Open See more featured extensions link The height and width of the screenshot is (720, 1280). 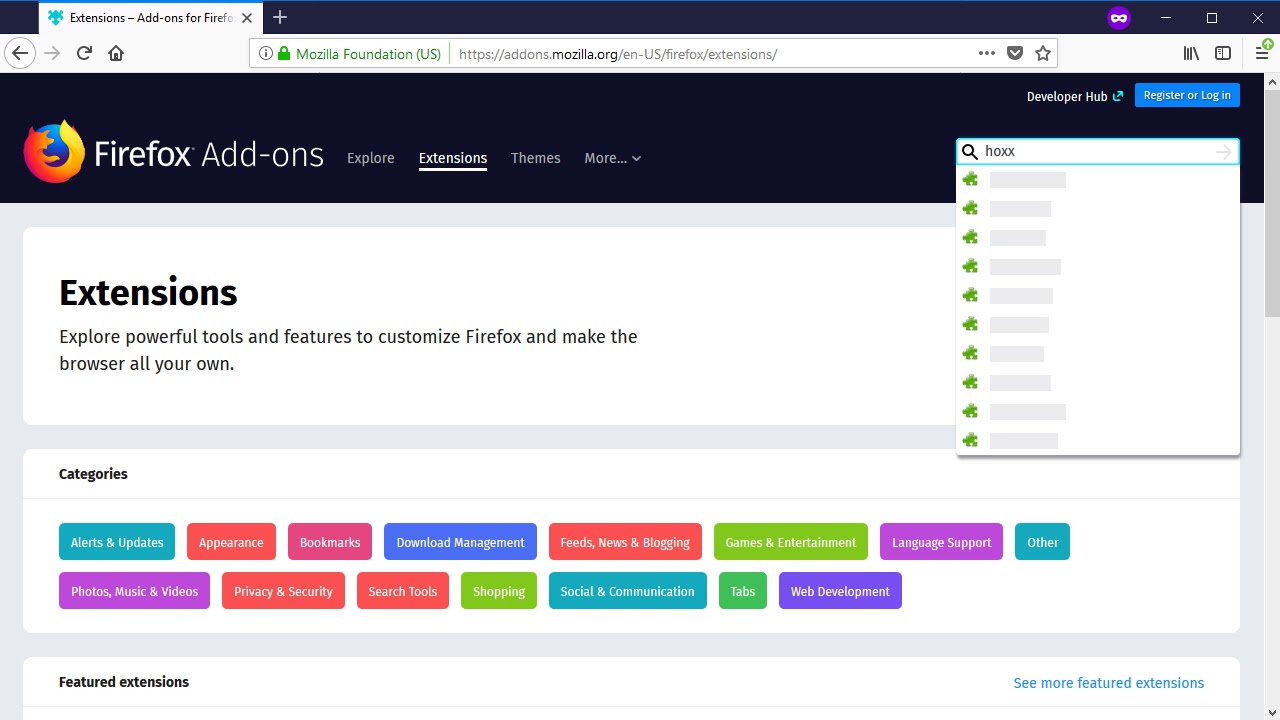coord(1109,683)
